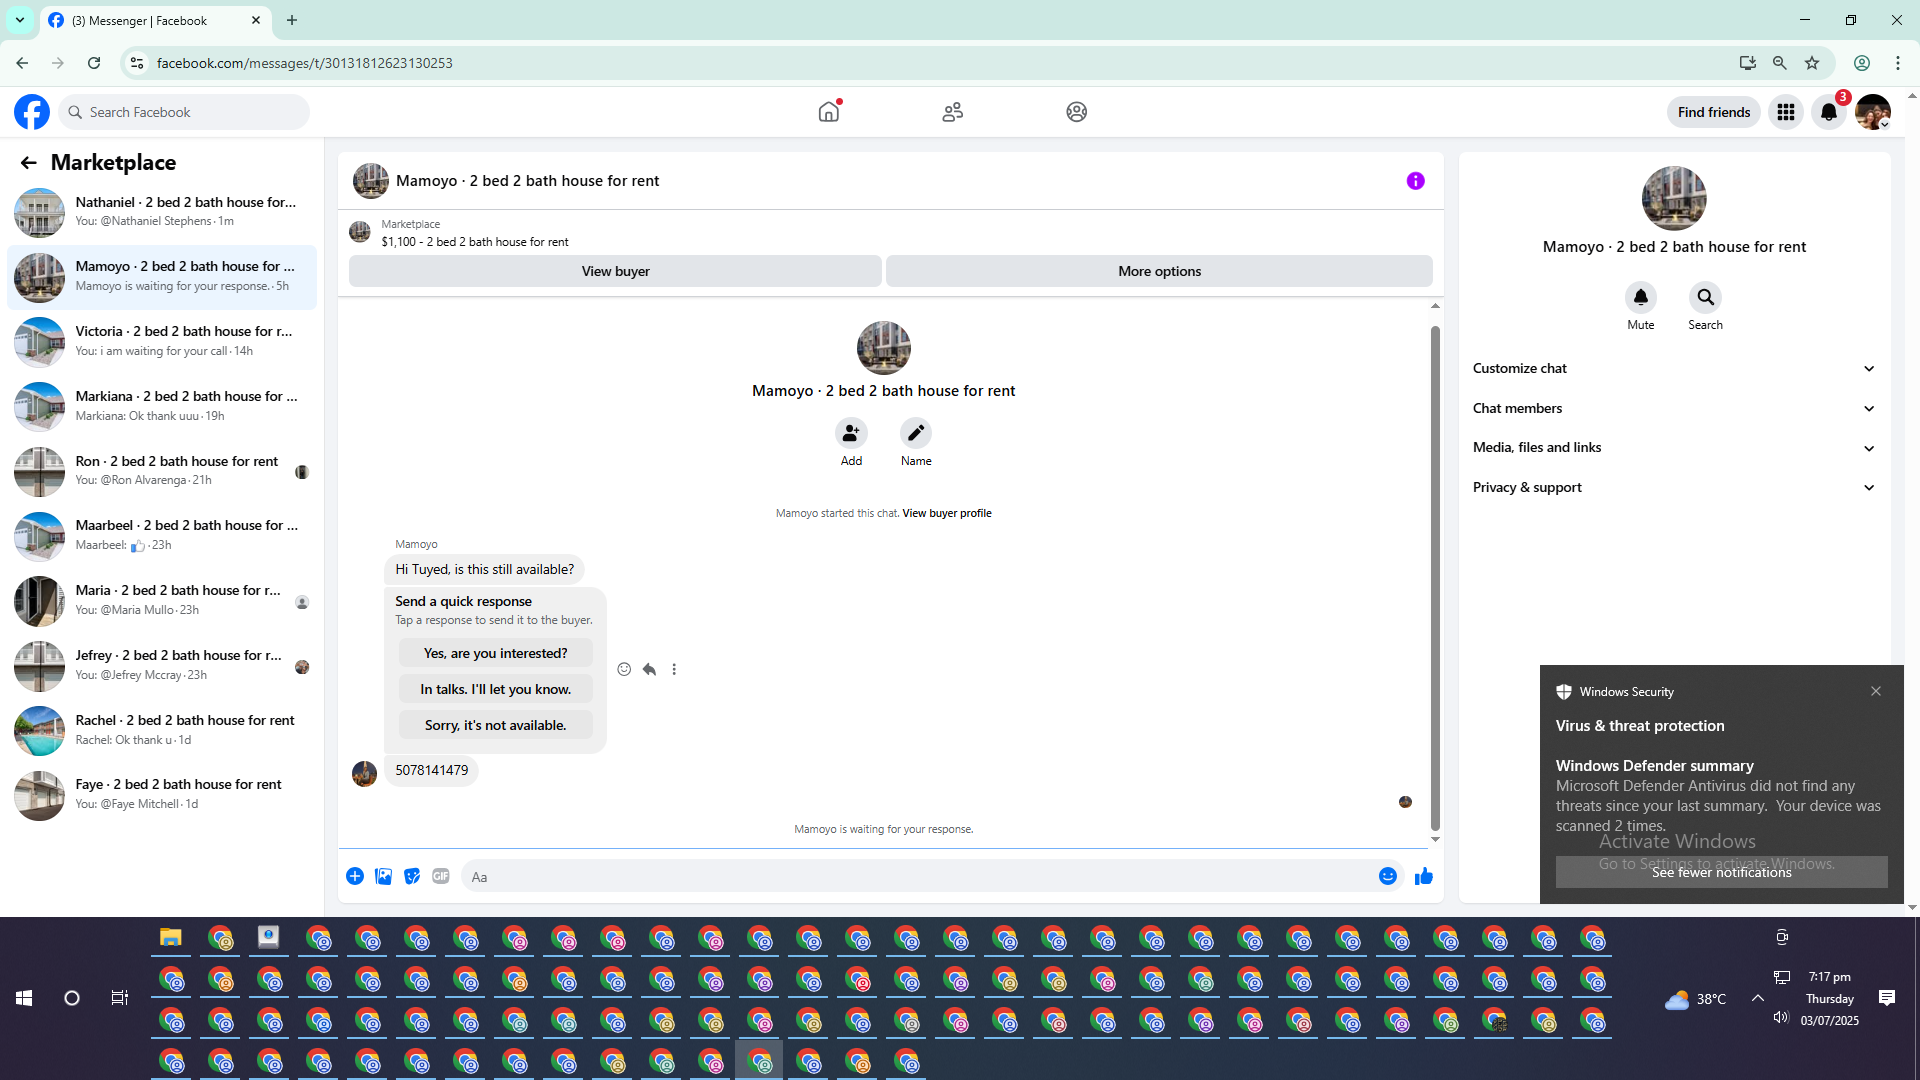This screenshot has height=1080, width=1920.
Task: Click the message input field
Action: tap(915, 877)
